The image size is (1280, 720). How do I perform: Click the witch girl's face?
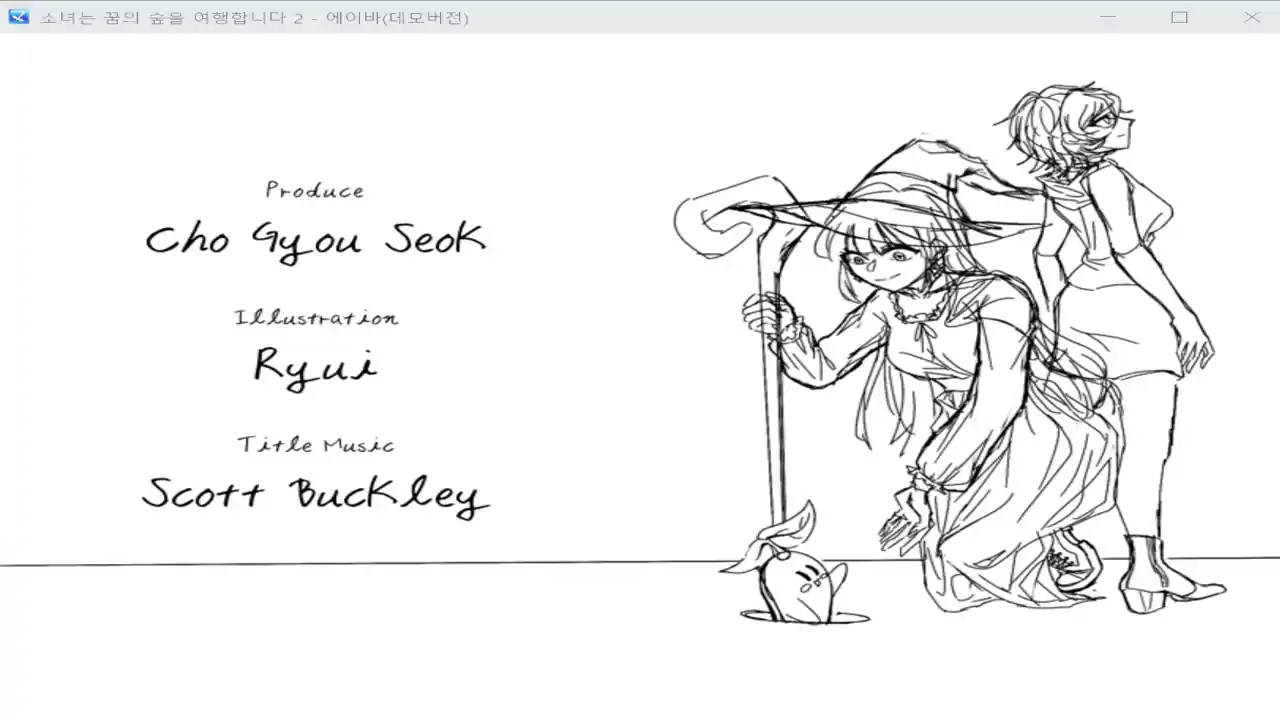point(885,263)
